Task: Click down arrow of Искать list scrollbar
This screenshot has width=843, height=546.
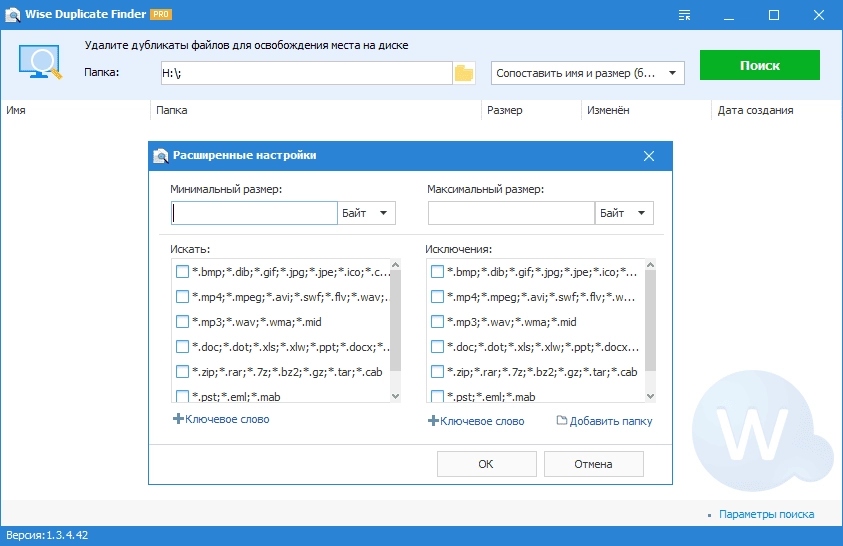Action: [x=396, y=397]
